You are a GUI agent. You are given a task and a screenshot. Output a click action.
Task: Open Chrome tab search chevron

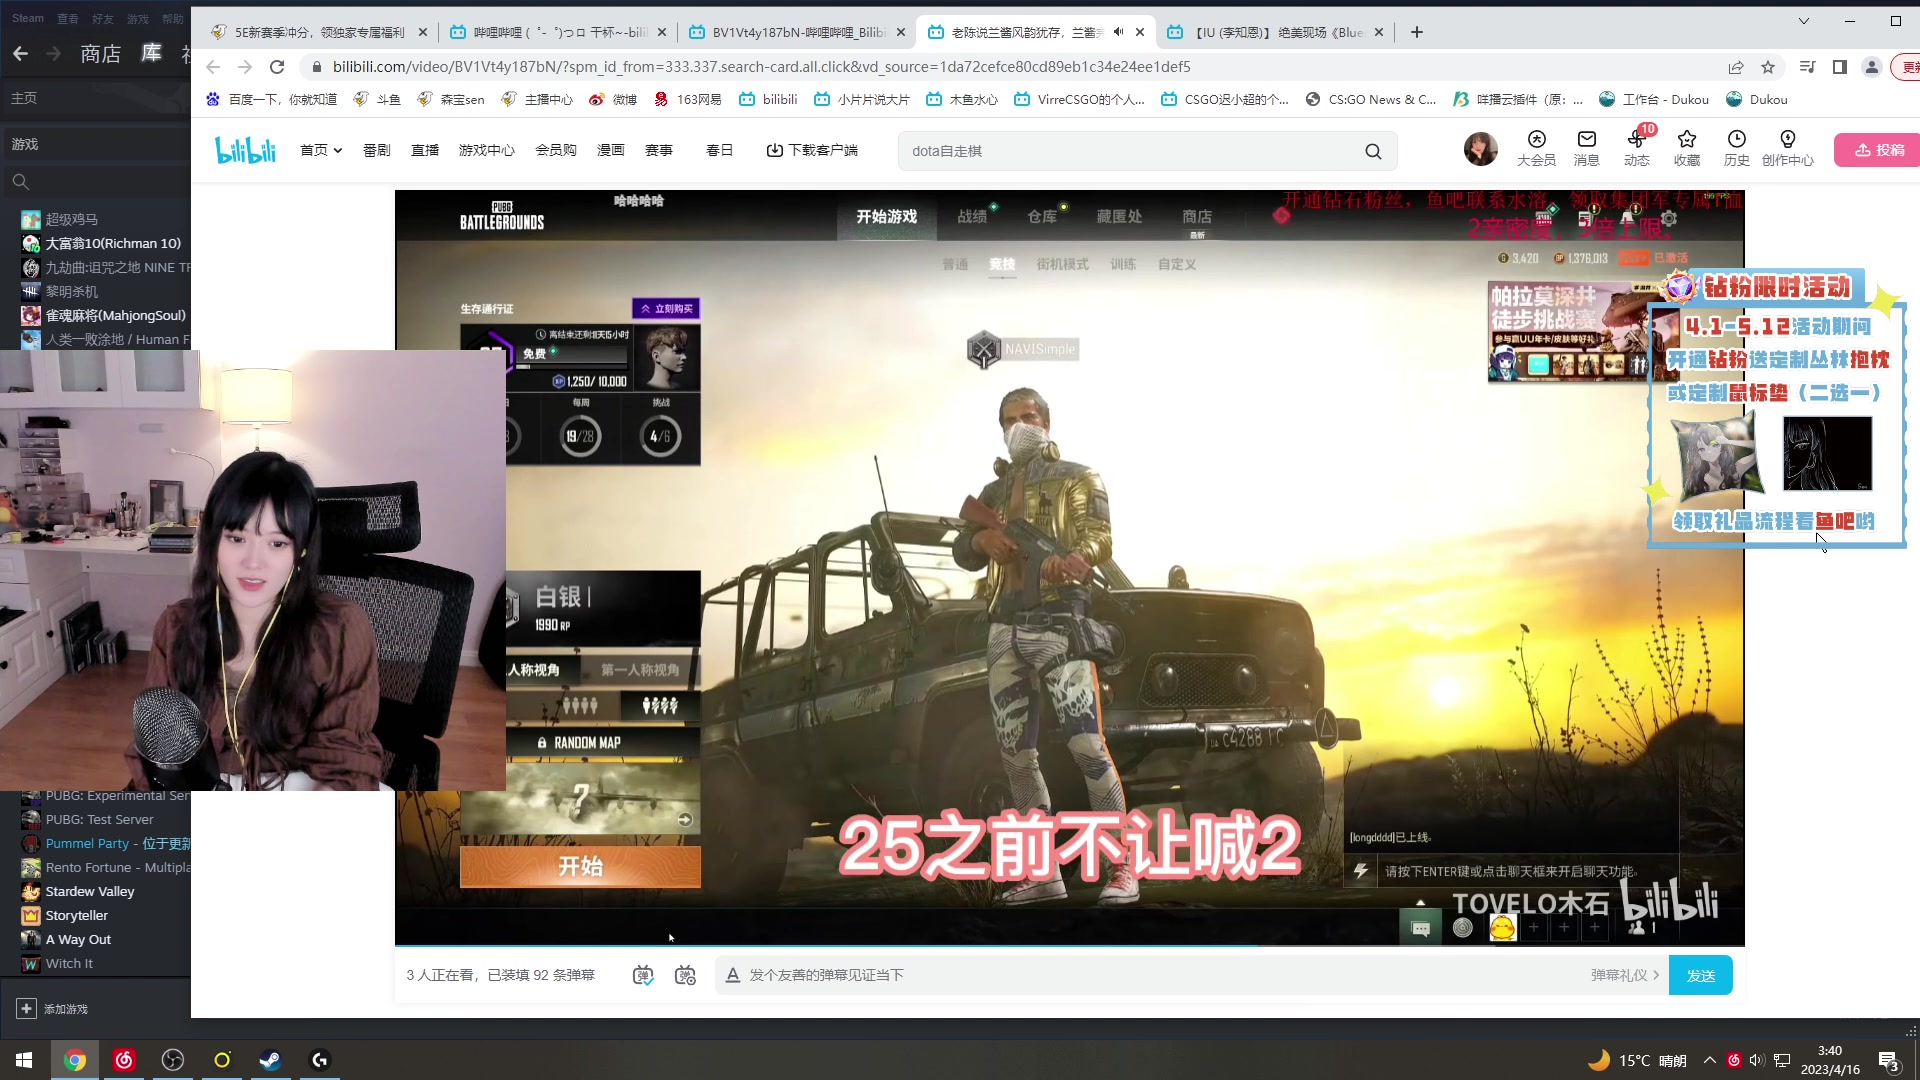tap(1804, 21)
